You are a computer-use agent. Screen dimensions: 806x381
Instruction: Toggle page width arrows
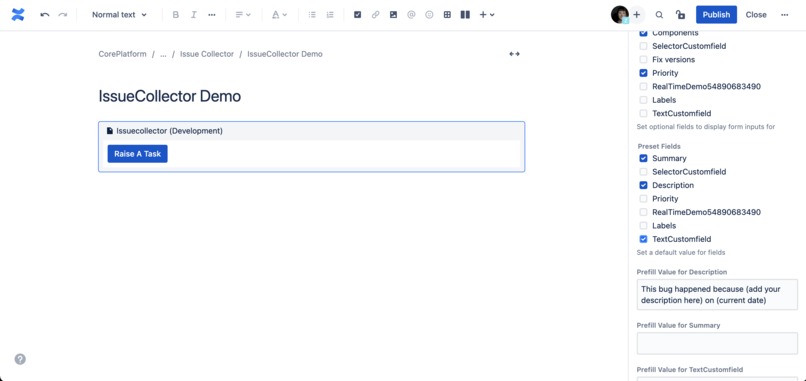515,54
